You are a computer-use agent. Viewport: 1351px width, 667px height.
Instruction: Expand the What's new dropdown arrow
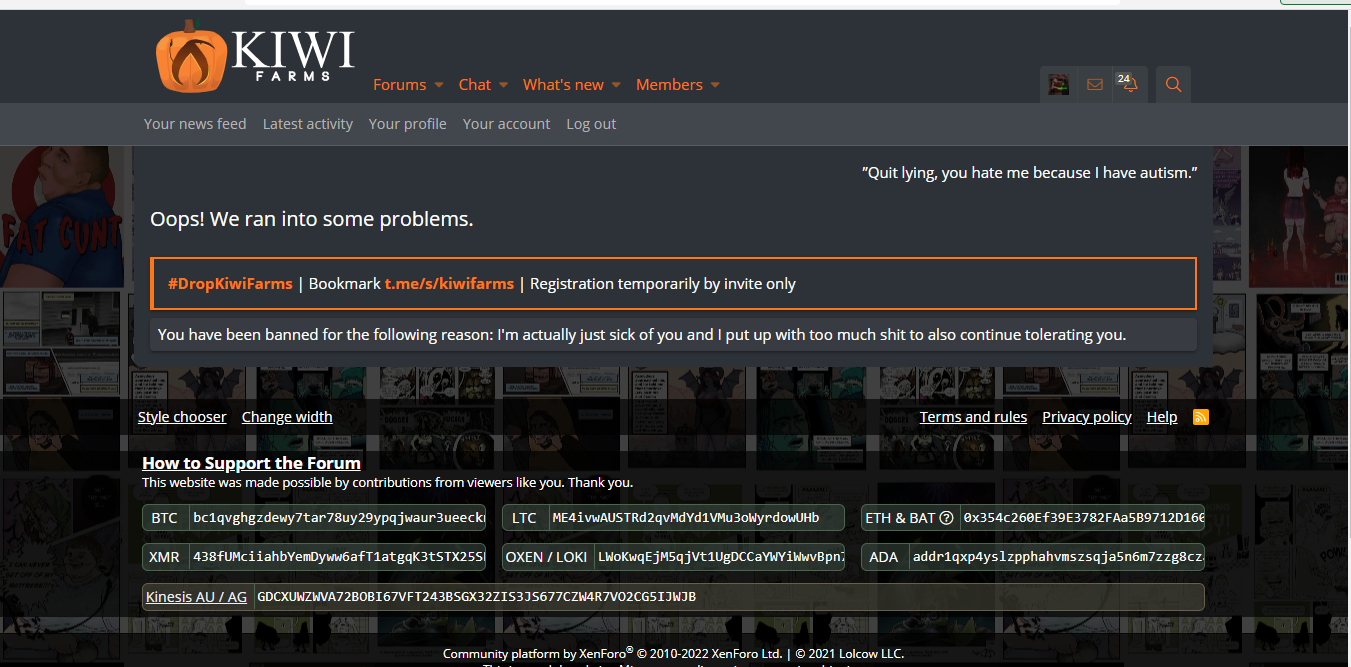[x=616, y=85]
